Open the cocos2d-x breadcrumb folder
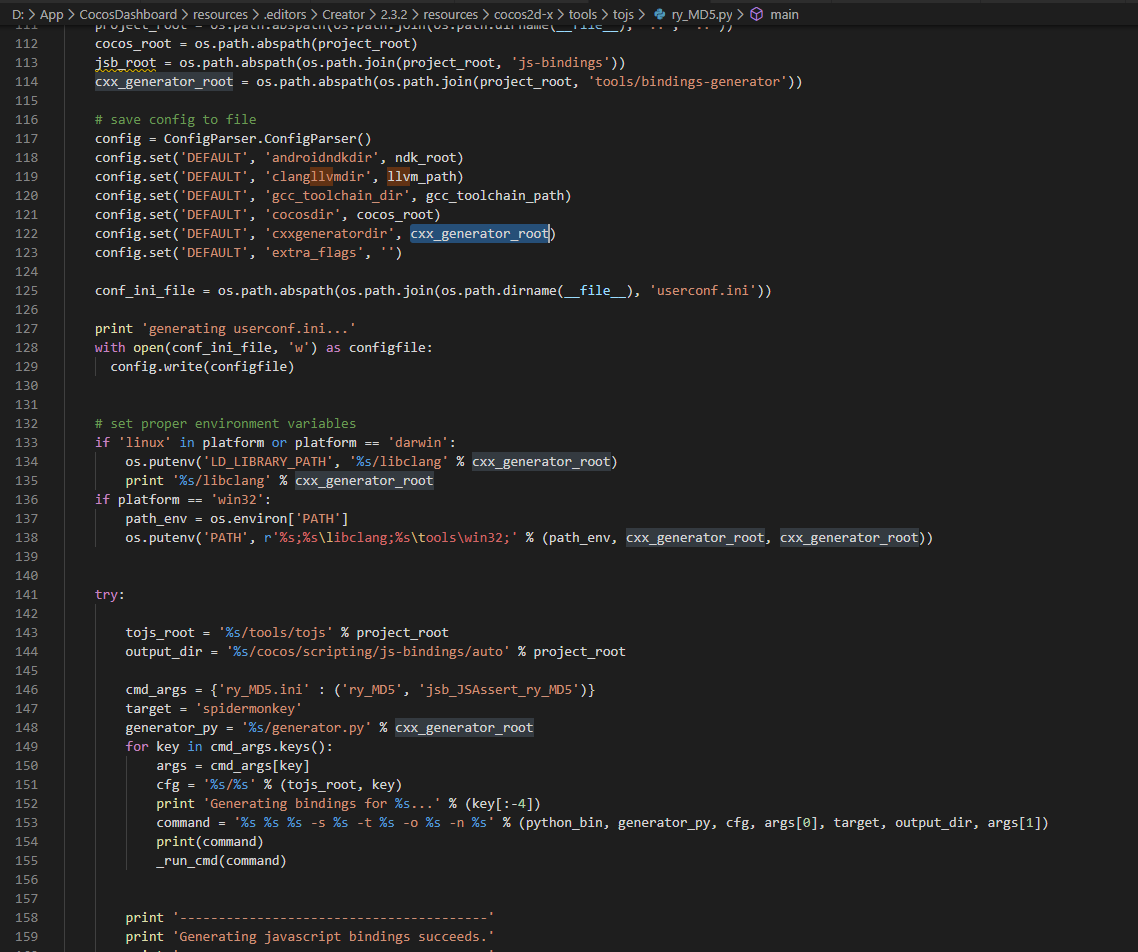The height and width of the screenshot is (952, 1138). 523,15
